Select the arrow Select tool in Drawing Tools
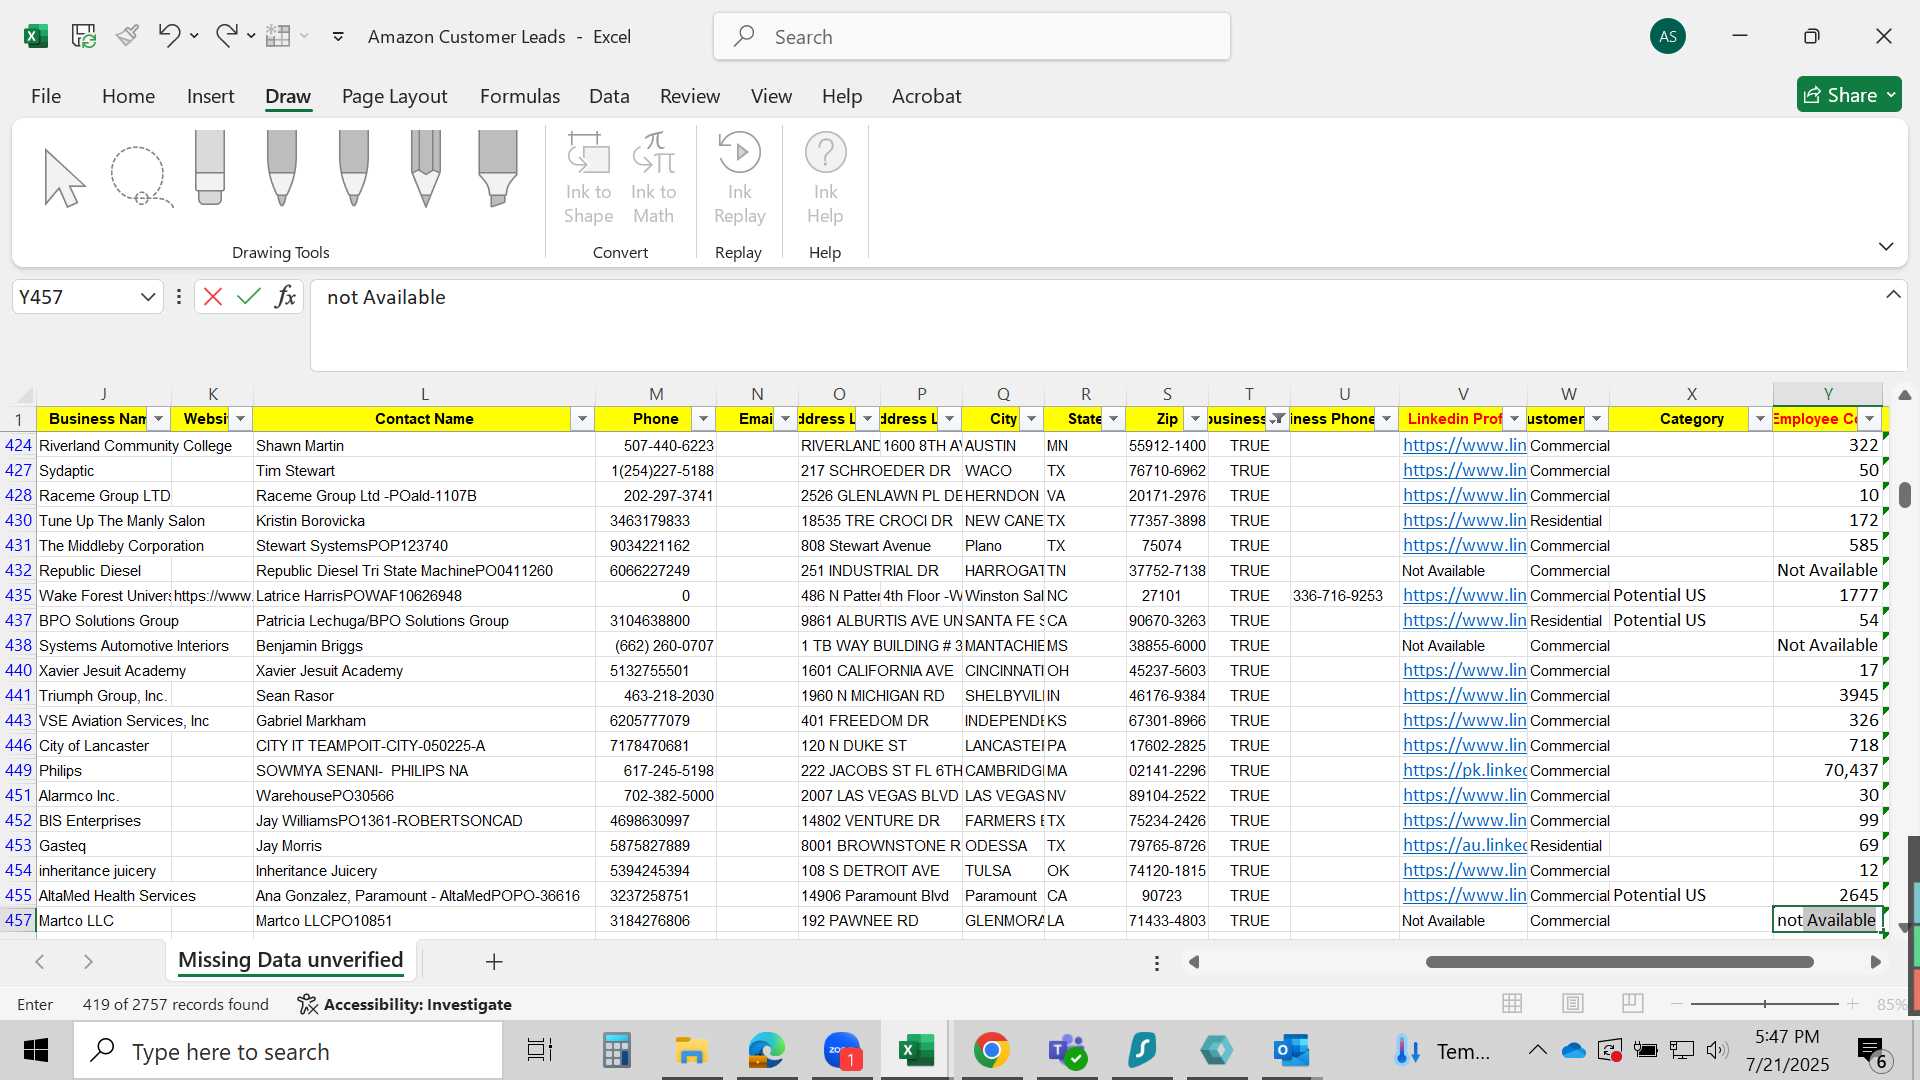1920x1080 pixels. click(x=65, y=178)
